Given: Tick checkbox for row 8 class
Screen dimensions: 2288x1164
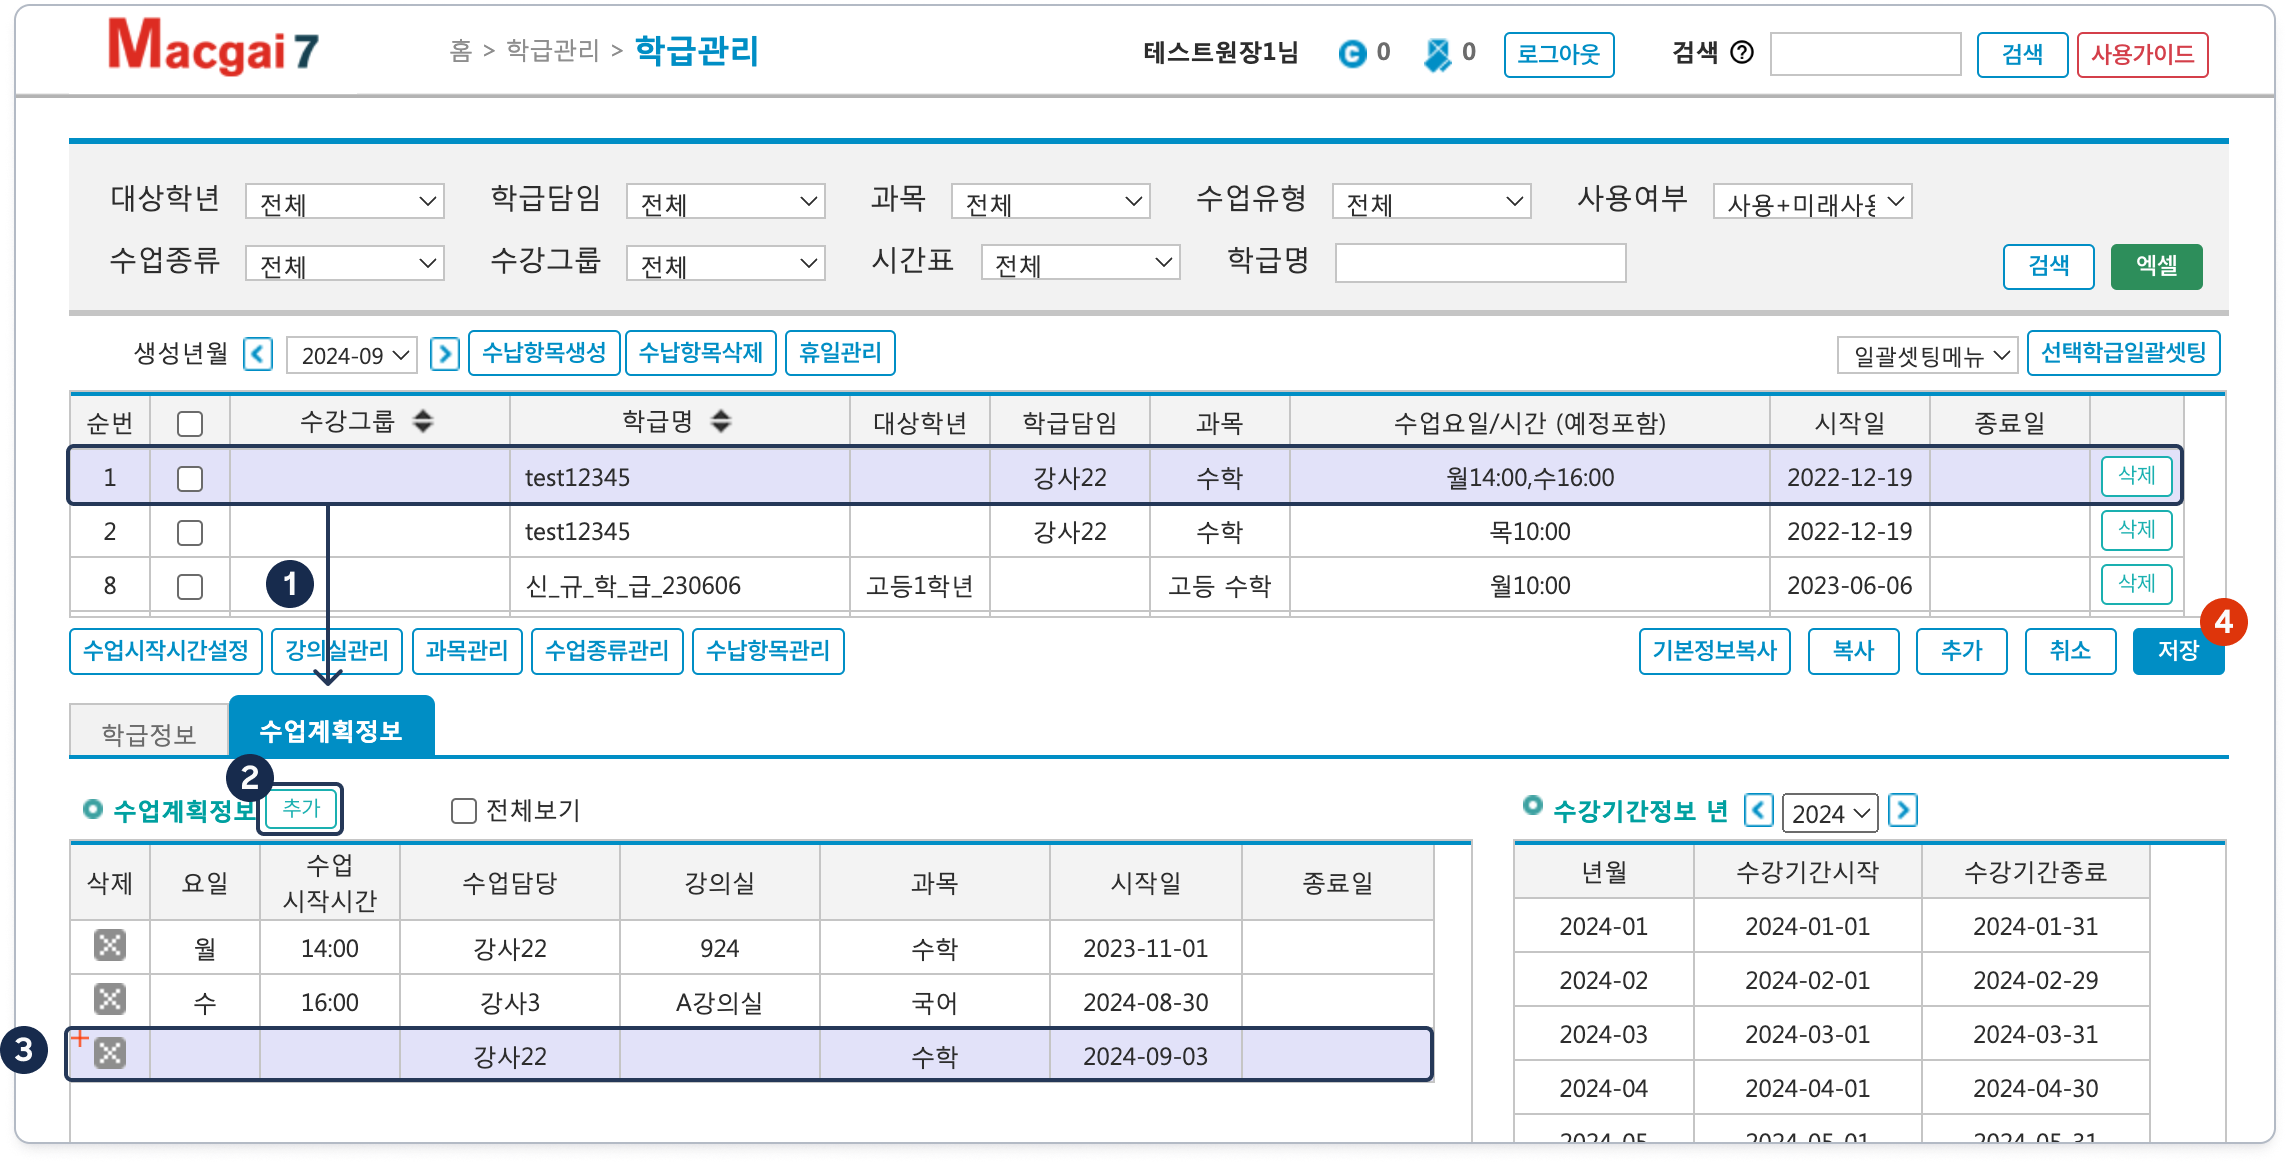Looking at the screenshot, I should pyautogui.click(x=190, y=586).
